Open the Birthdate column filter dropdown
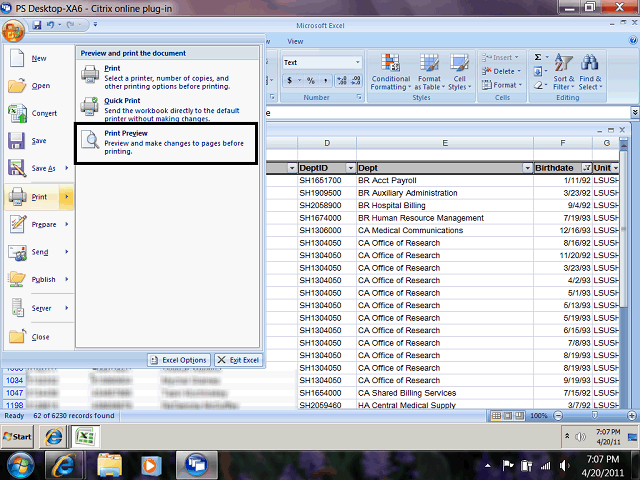The height and width of the screenshot is (480, 640). click(583, 168)
